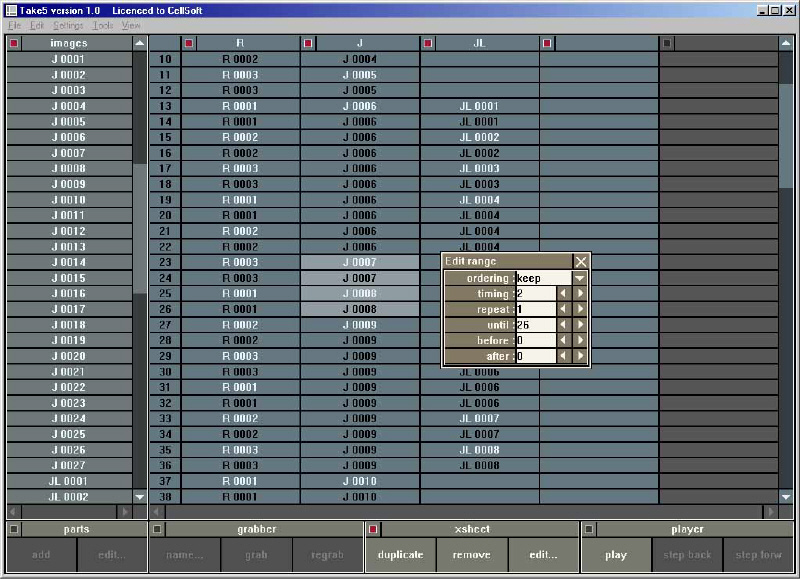The height and width of the screenshot is (579, 800).
Task: Toggle the grey checkbox of the last column
Action: (667, 43)
